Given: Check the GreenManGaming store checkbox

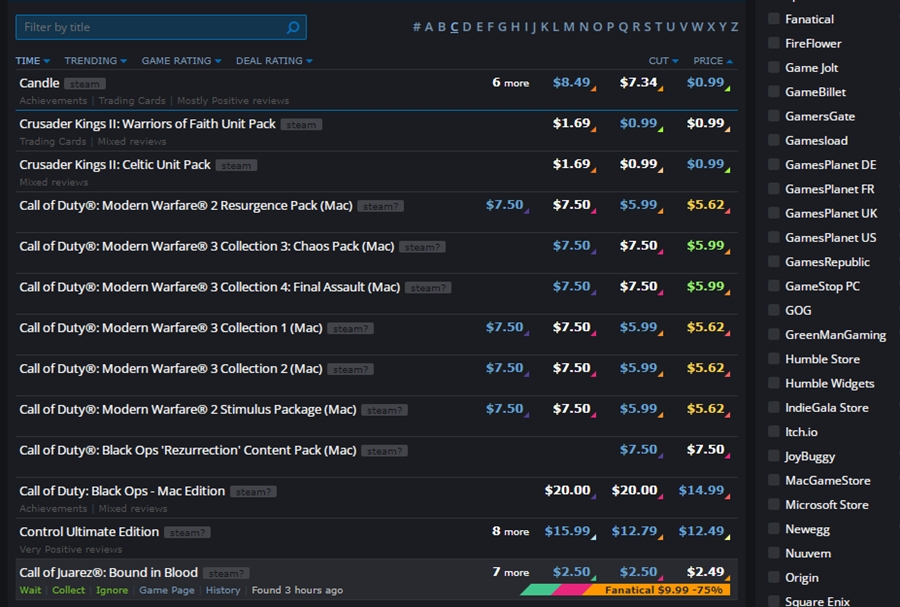Looking at the screenshot, I should [x=774, y=334].
